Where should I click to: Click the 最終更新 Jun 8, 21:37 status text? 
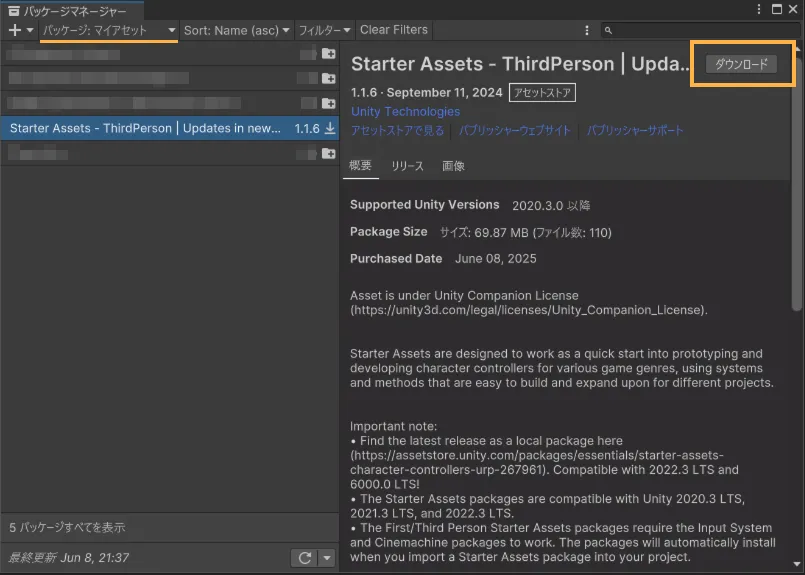[x=69, y=558]
